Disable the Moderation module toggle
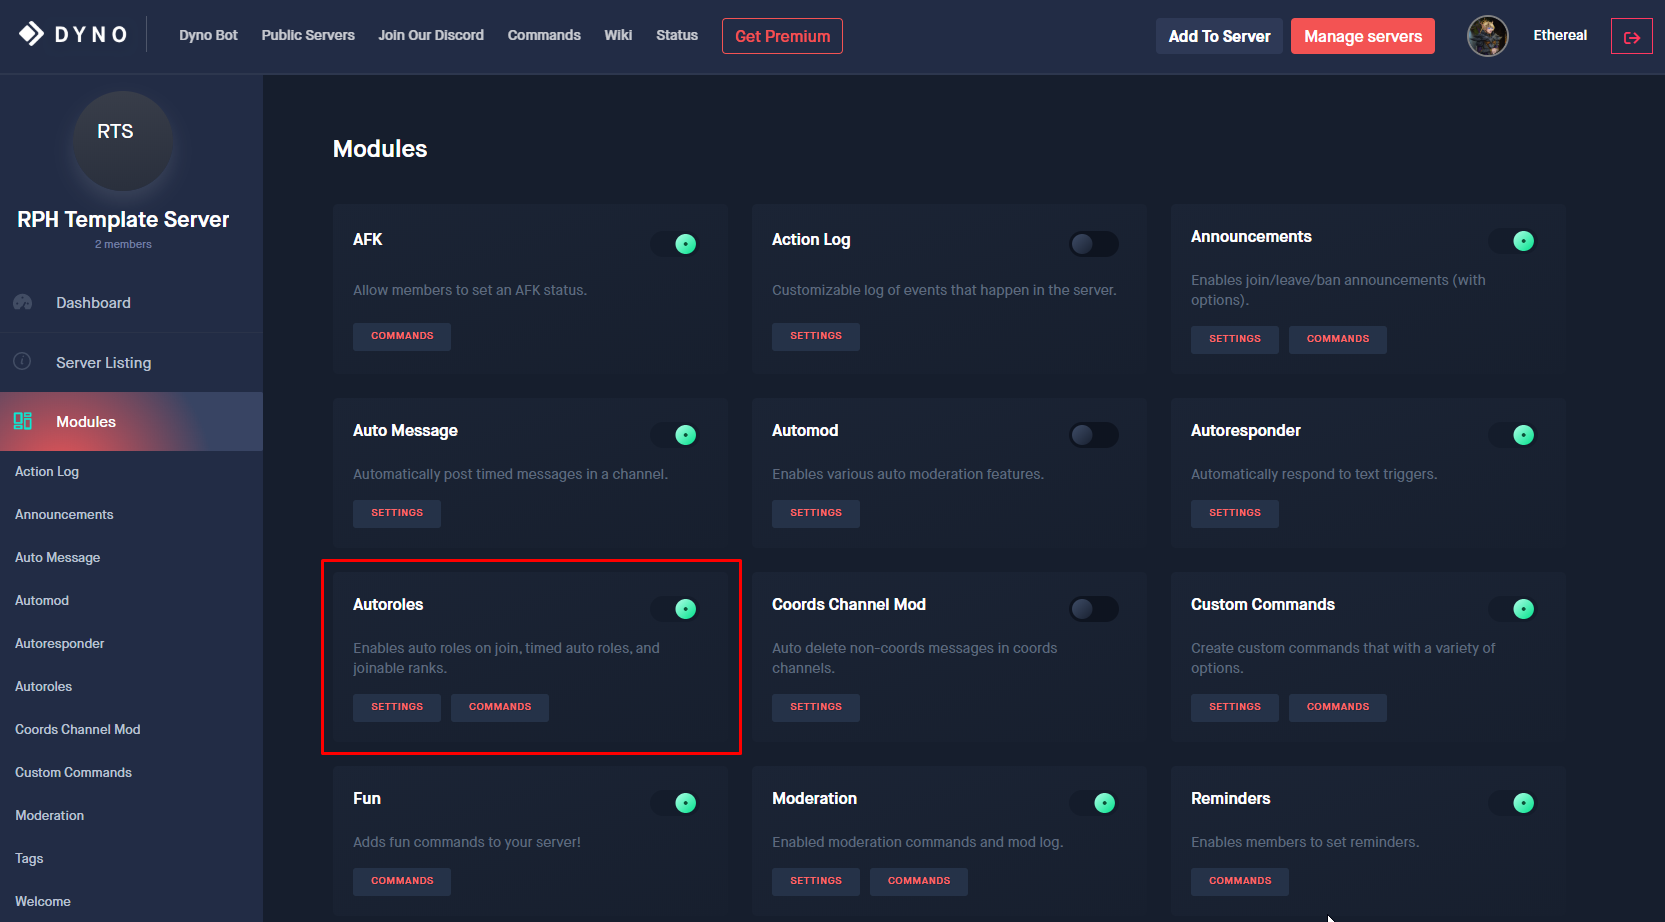Screen dimensions: 1665x922 (1094, 802)
